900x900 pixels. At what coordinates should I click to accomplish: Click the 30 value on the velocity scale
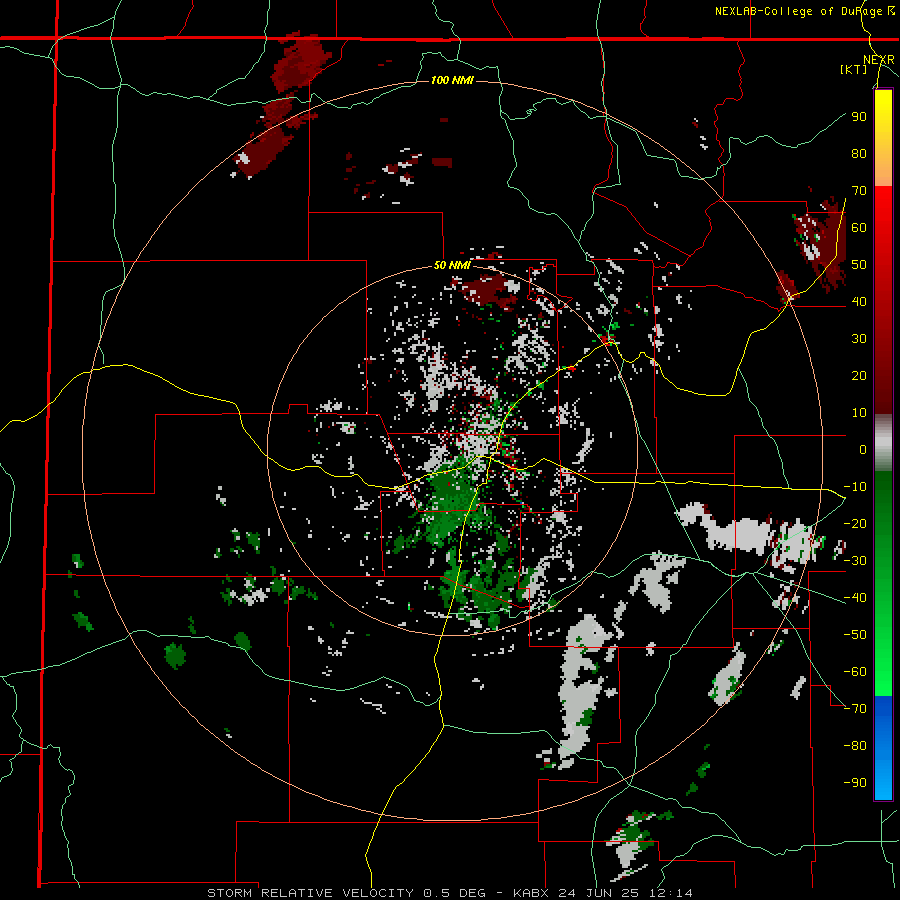click(859, 339)
